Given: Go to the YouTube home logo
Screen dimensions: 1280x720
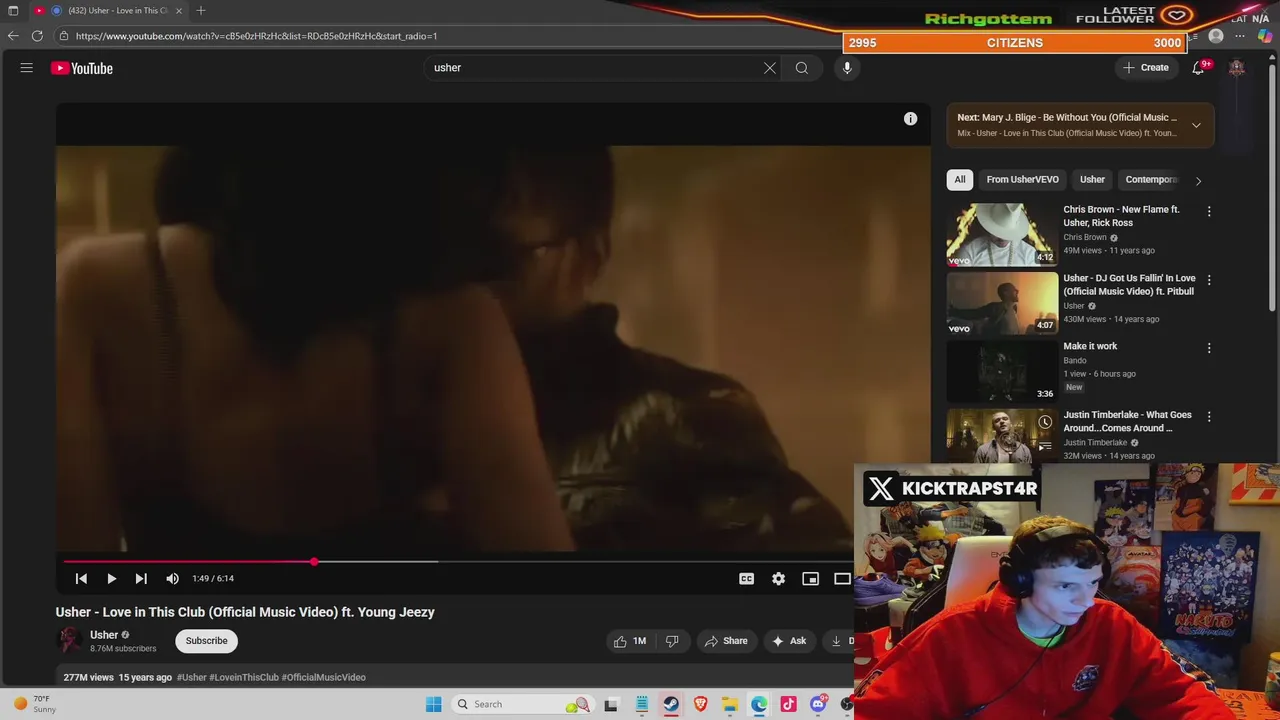Looking at the screenshot, I should pos(82,68).
